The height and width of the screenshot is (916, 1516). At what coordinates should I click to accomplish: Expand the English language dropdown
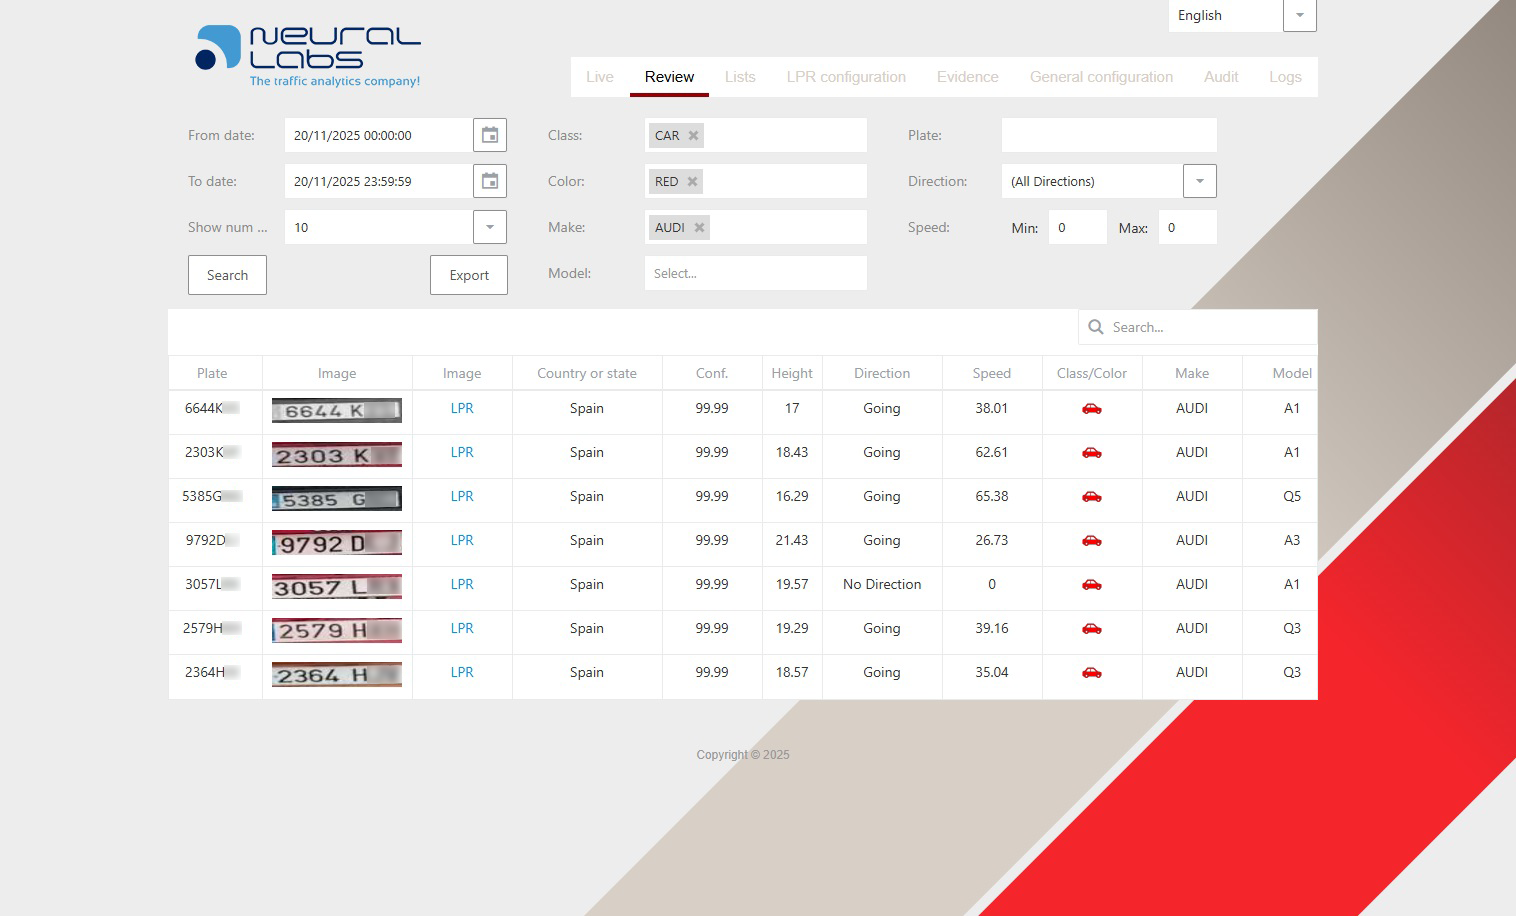1299,16
